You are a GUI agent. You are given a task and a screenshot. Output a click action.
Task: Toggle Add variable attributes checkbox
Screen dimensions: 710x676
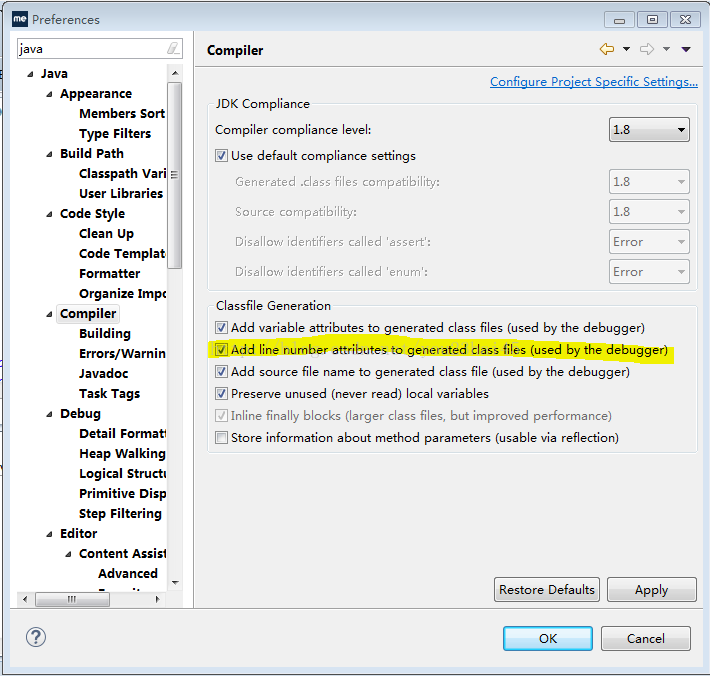click(221, 327)
